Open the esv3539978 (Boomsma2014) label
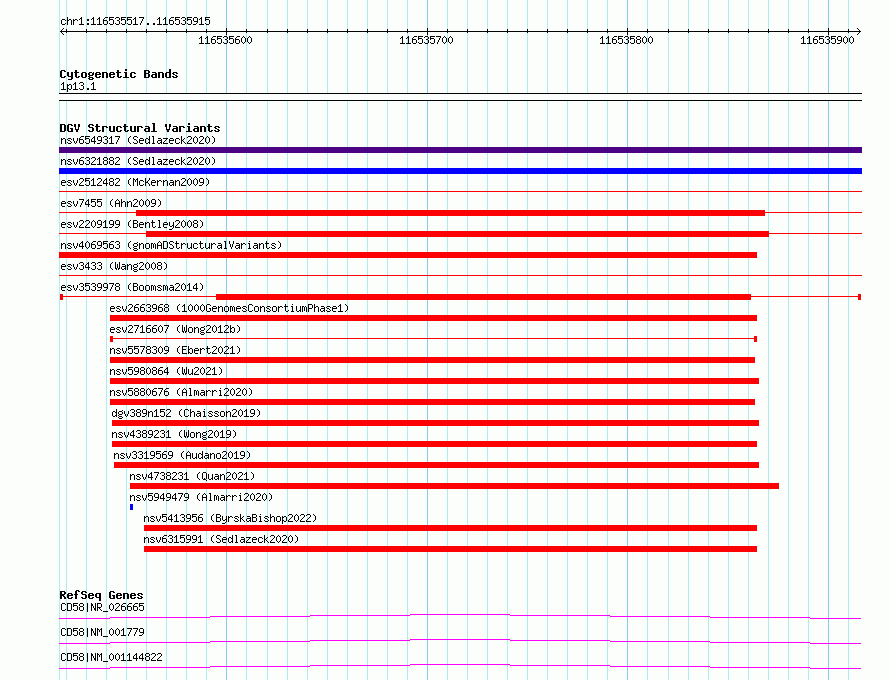 [x=132, y=287]
